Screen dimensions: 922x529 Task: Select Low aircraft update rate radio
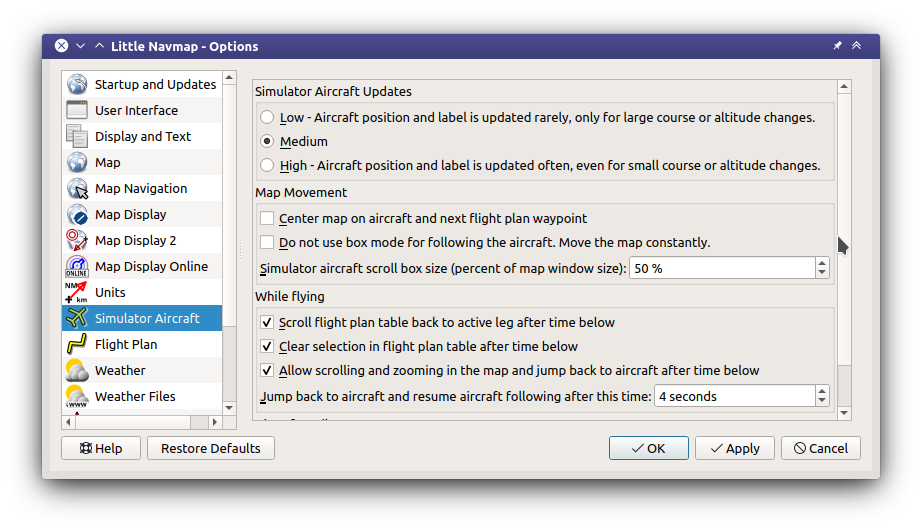click(x=267, y=118)
